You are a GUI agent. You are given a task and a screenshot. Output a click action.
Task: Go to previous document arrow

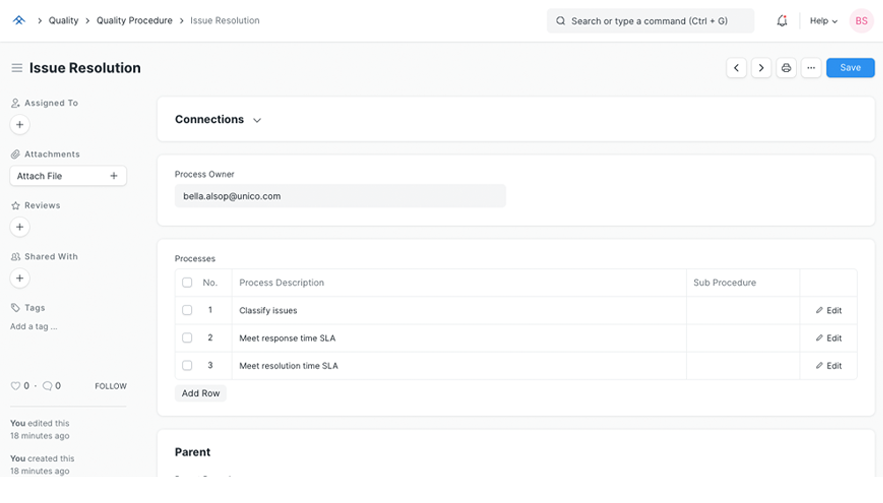tap(736, 68)
